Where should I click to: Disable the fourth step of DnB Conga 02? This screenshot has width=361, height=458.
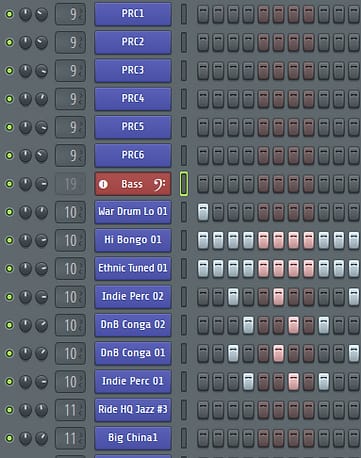click(248, 325)
